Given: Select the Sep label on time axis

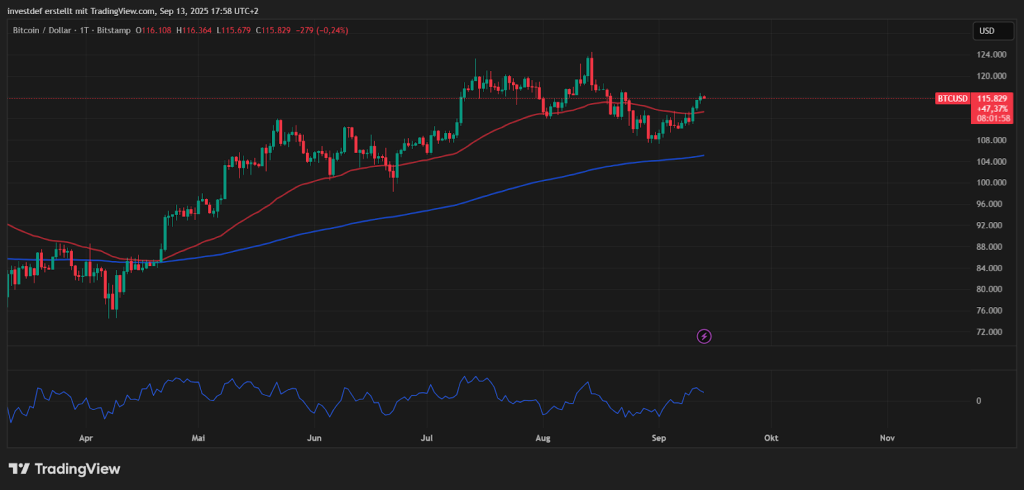Looking at the screenshot, I should [659, 437].
